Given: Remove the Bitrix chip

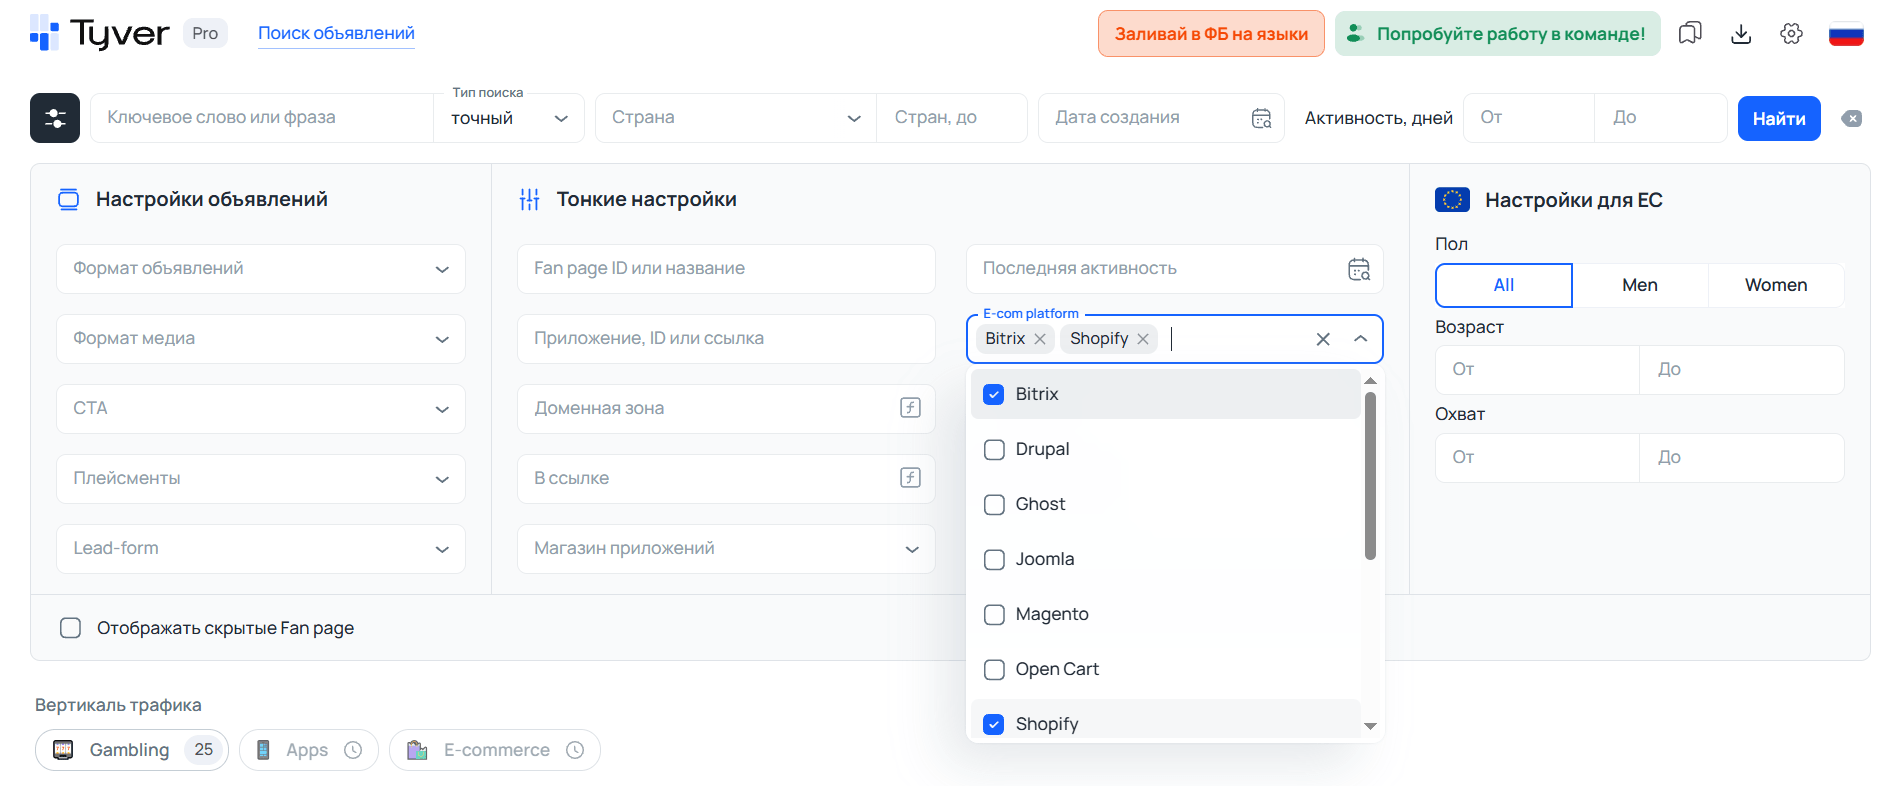Looking at the screenshot, I should (1040, 339).
